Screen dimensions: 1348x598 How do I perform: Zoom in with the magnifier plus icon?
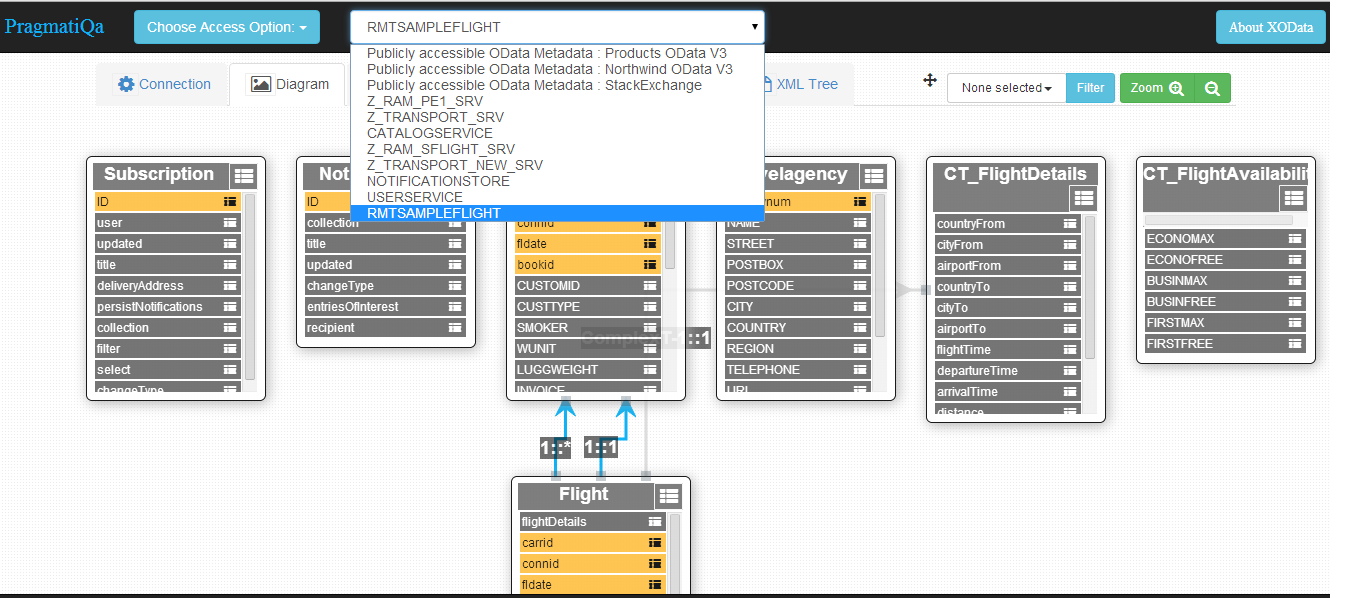(x=1176, y=88)
